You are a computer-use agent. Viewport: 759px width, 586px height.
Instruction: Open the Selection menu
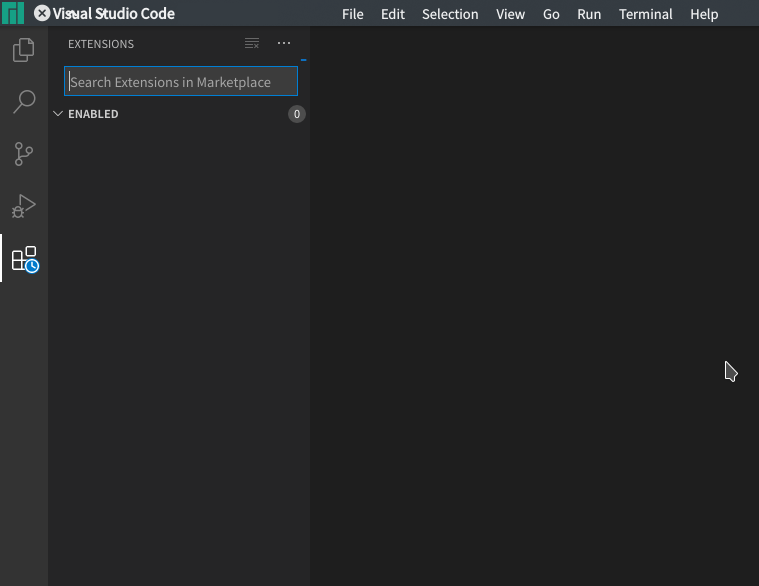pyautogui.click(x=450, y=14)
